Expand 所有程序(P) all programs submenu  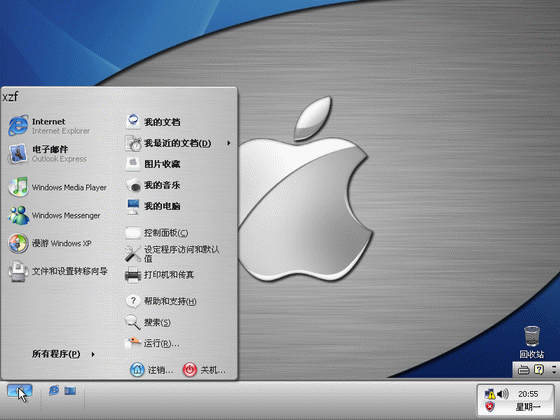point(64,354)
